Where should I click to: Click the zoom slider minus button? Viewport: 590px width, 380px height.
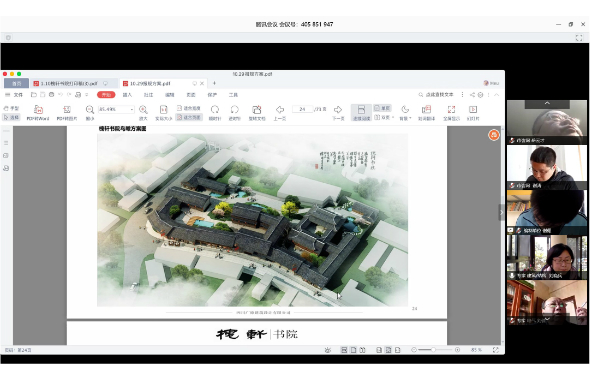[x=414, y=350]
